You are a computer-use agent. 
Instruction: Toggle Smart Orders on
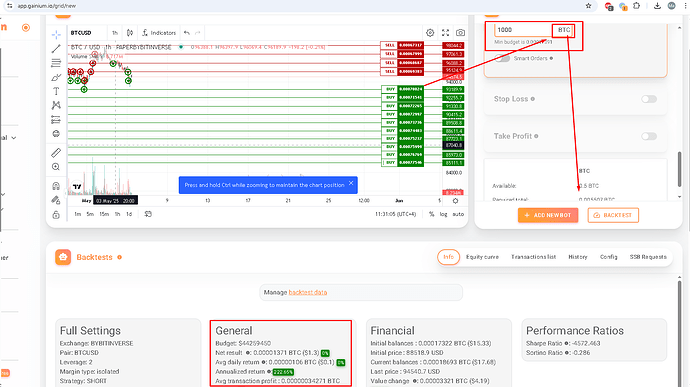coord(502,58)
